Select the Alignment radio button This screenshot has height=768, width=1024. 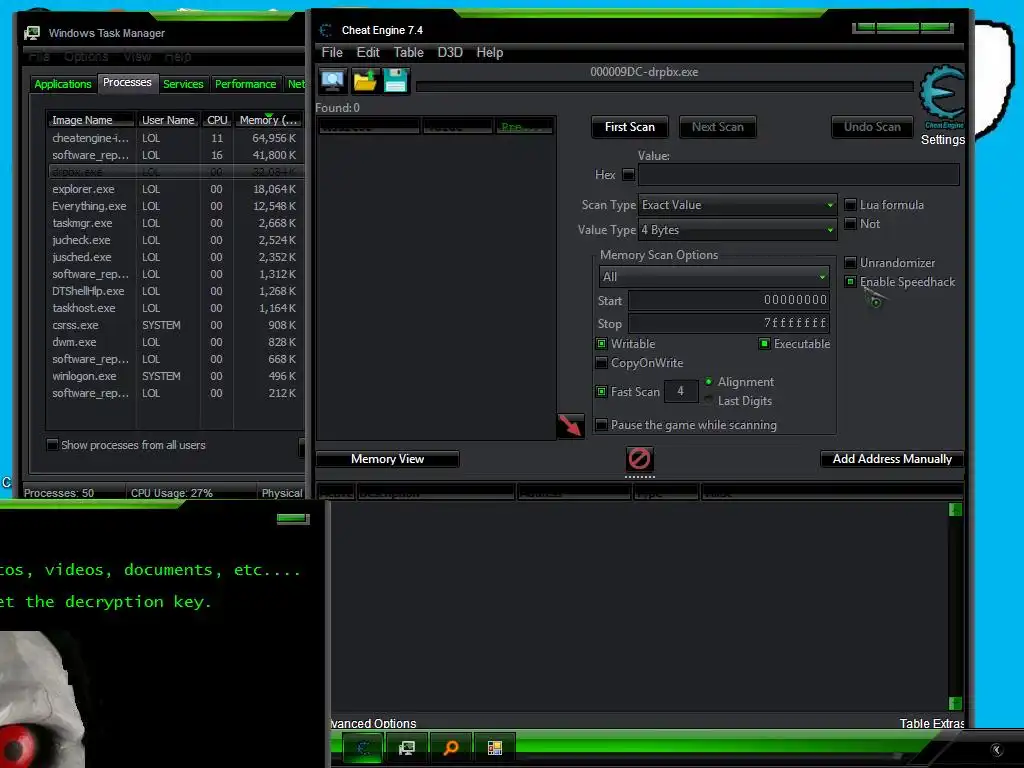pos(709,381)
